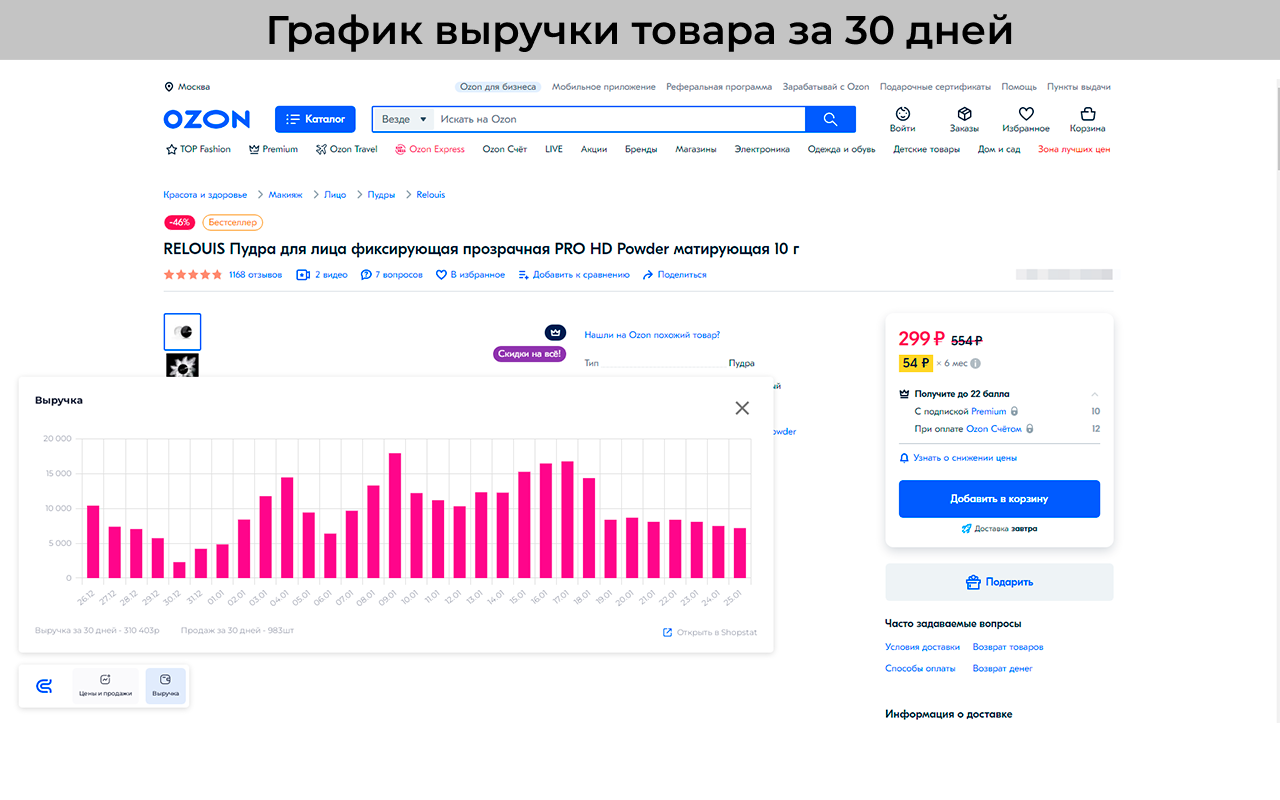The width and height of the screenshot is (1280, 800).
Task: Click info icon next to 6 мес
Action: pos(975,364)
